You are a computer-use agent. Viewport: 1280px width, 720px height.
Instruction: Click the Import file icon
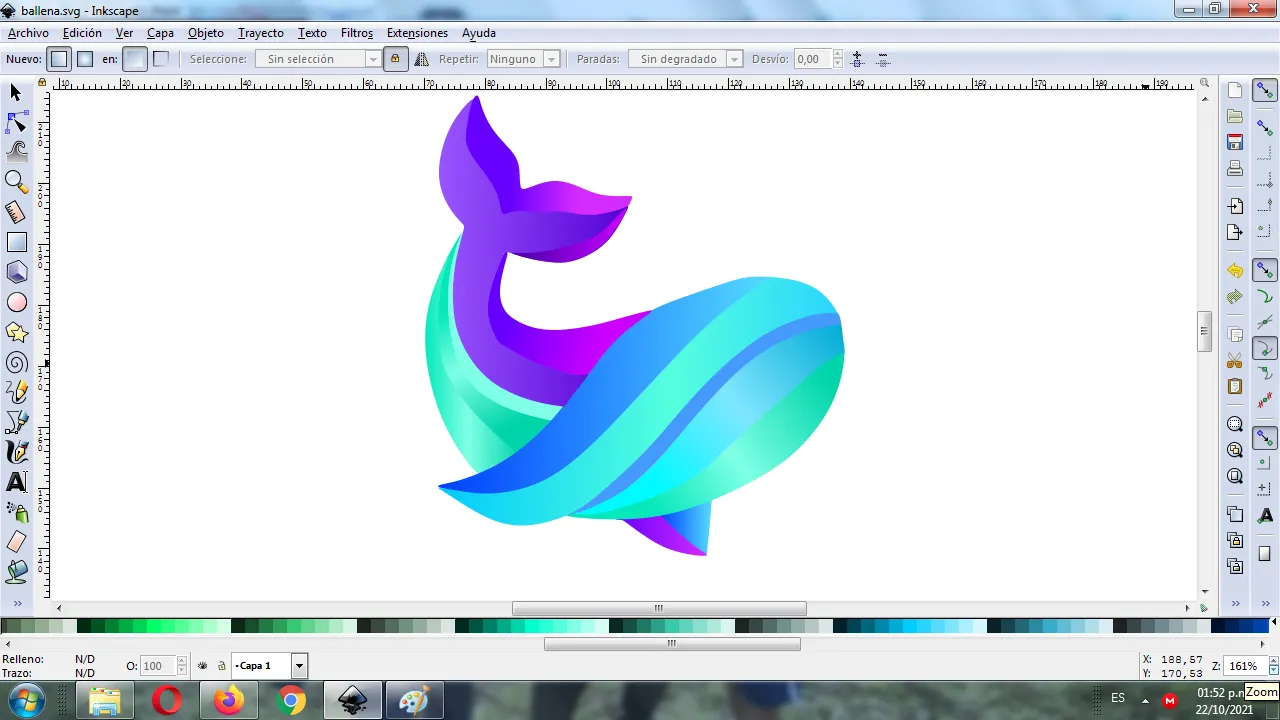tap(1235, 206)
